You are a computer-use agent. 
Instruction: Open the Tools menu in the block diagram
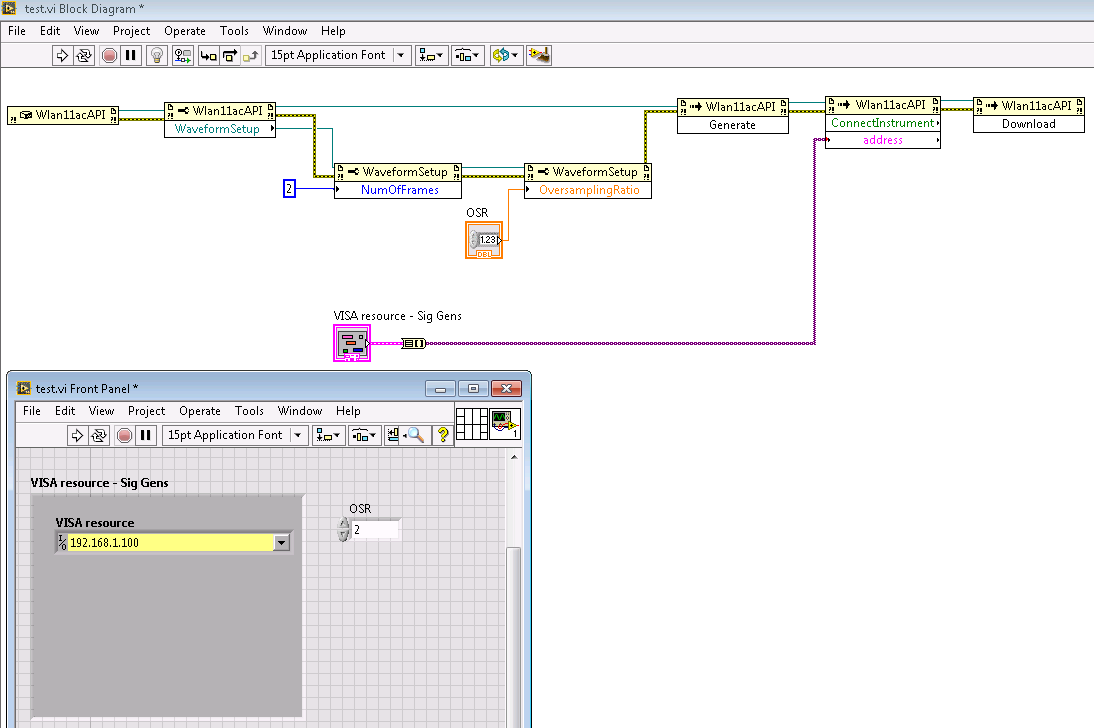coord(234,31)
